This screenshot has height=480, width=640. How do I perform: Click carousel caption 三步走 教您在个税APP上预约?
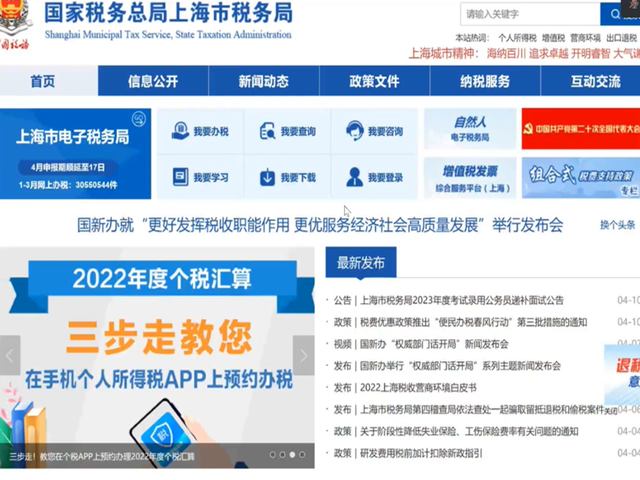click(102, 456)
